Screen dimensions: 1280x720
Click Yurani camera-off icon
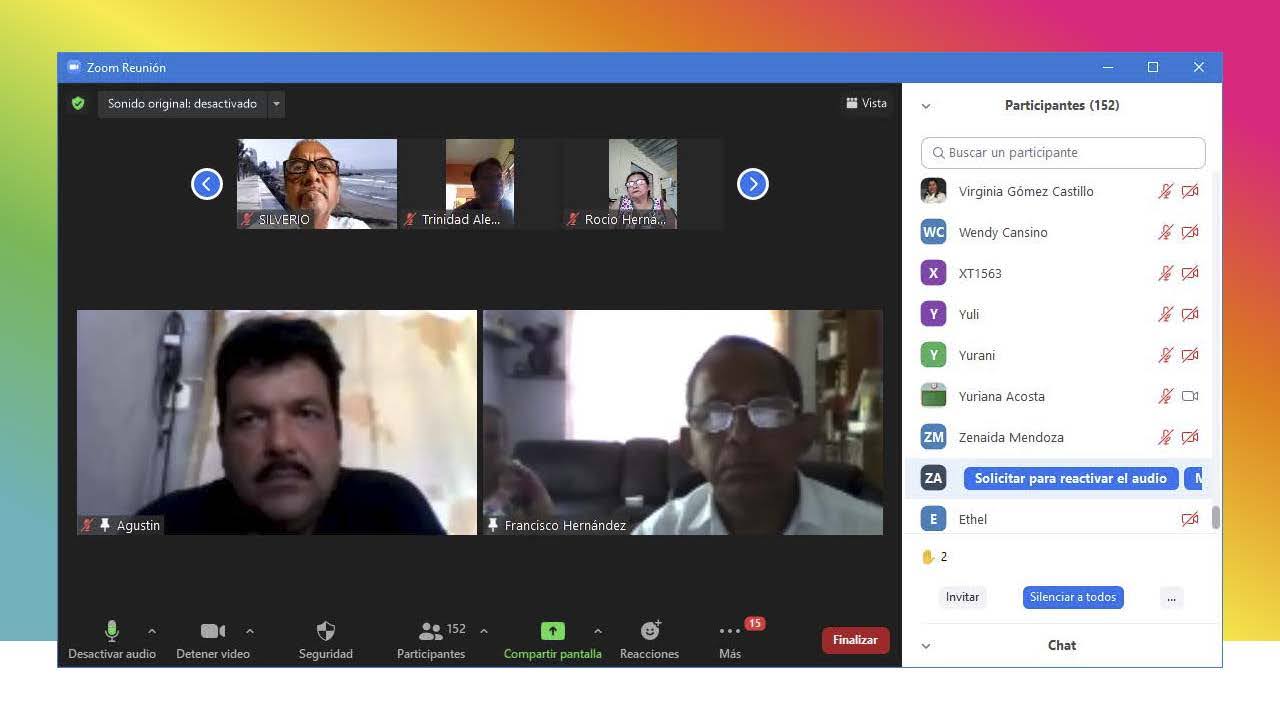(x=1190, y=355)
